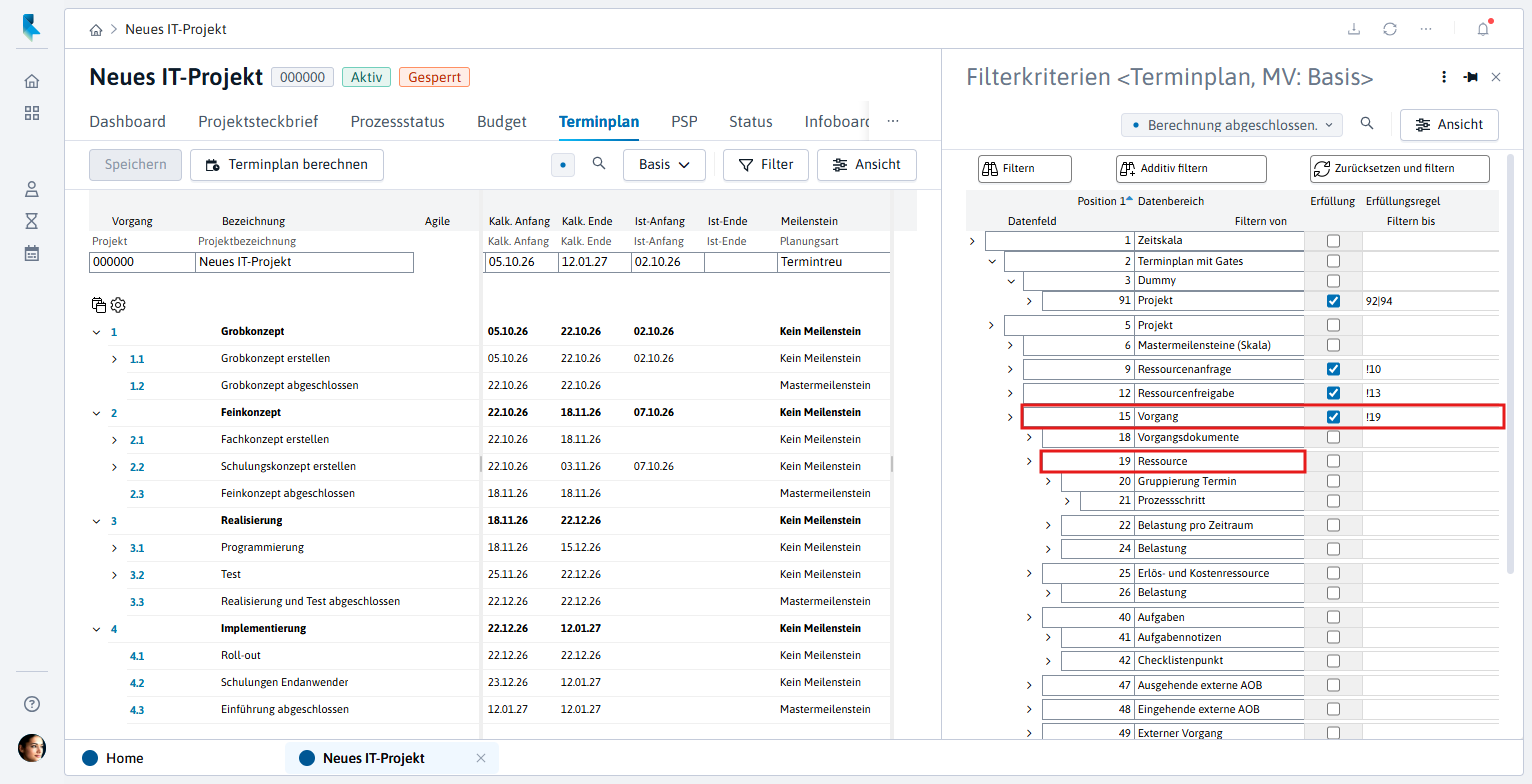Click the download icon in top bar

point(1354,29)
